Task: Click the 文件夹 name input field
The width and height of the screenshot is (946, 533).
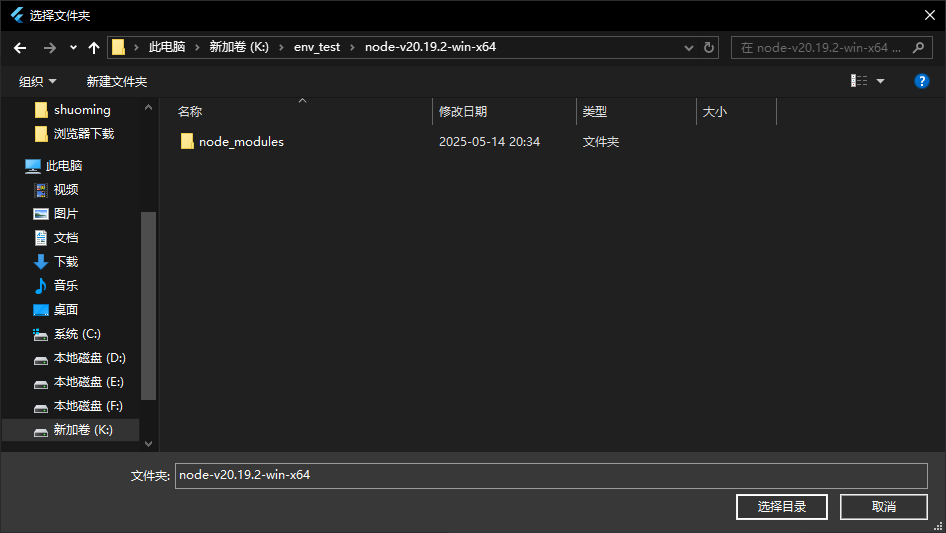Action: click(551, 476)
